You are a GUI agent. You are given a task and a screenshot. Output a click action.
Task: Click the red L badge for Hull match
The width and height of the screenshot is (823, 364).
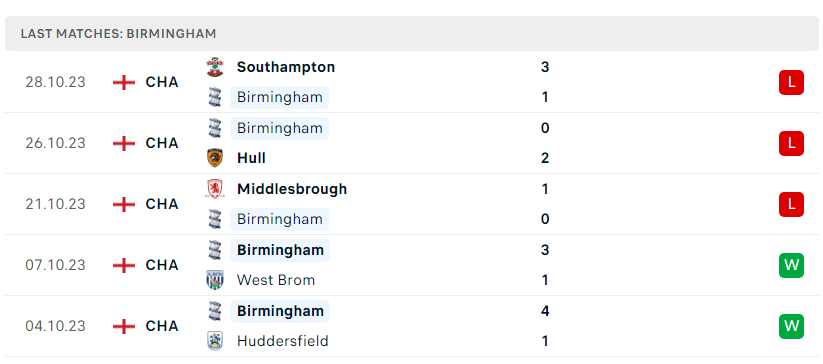pos(791,143)
